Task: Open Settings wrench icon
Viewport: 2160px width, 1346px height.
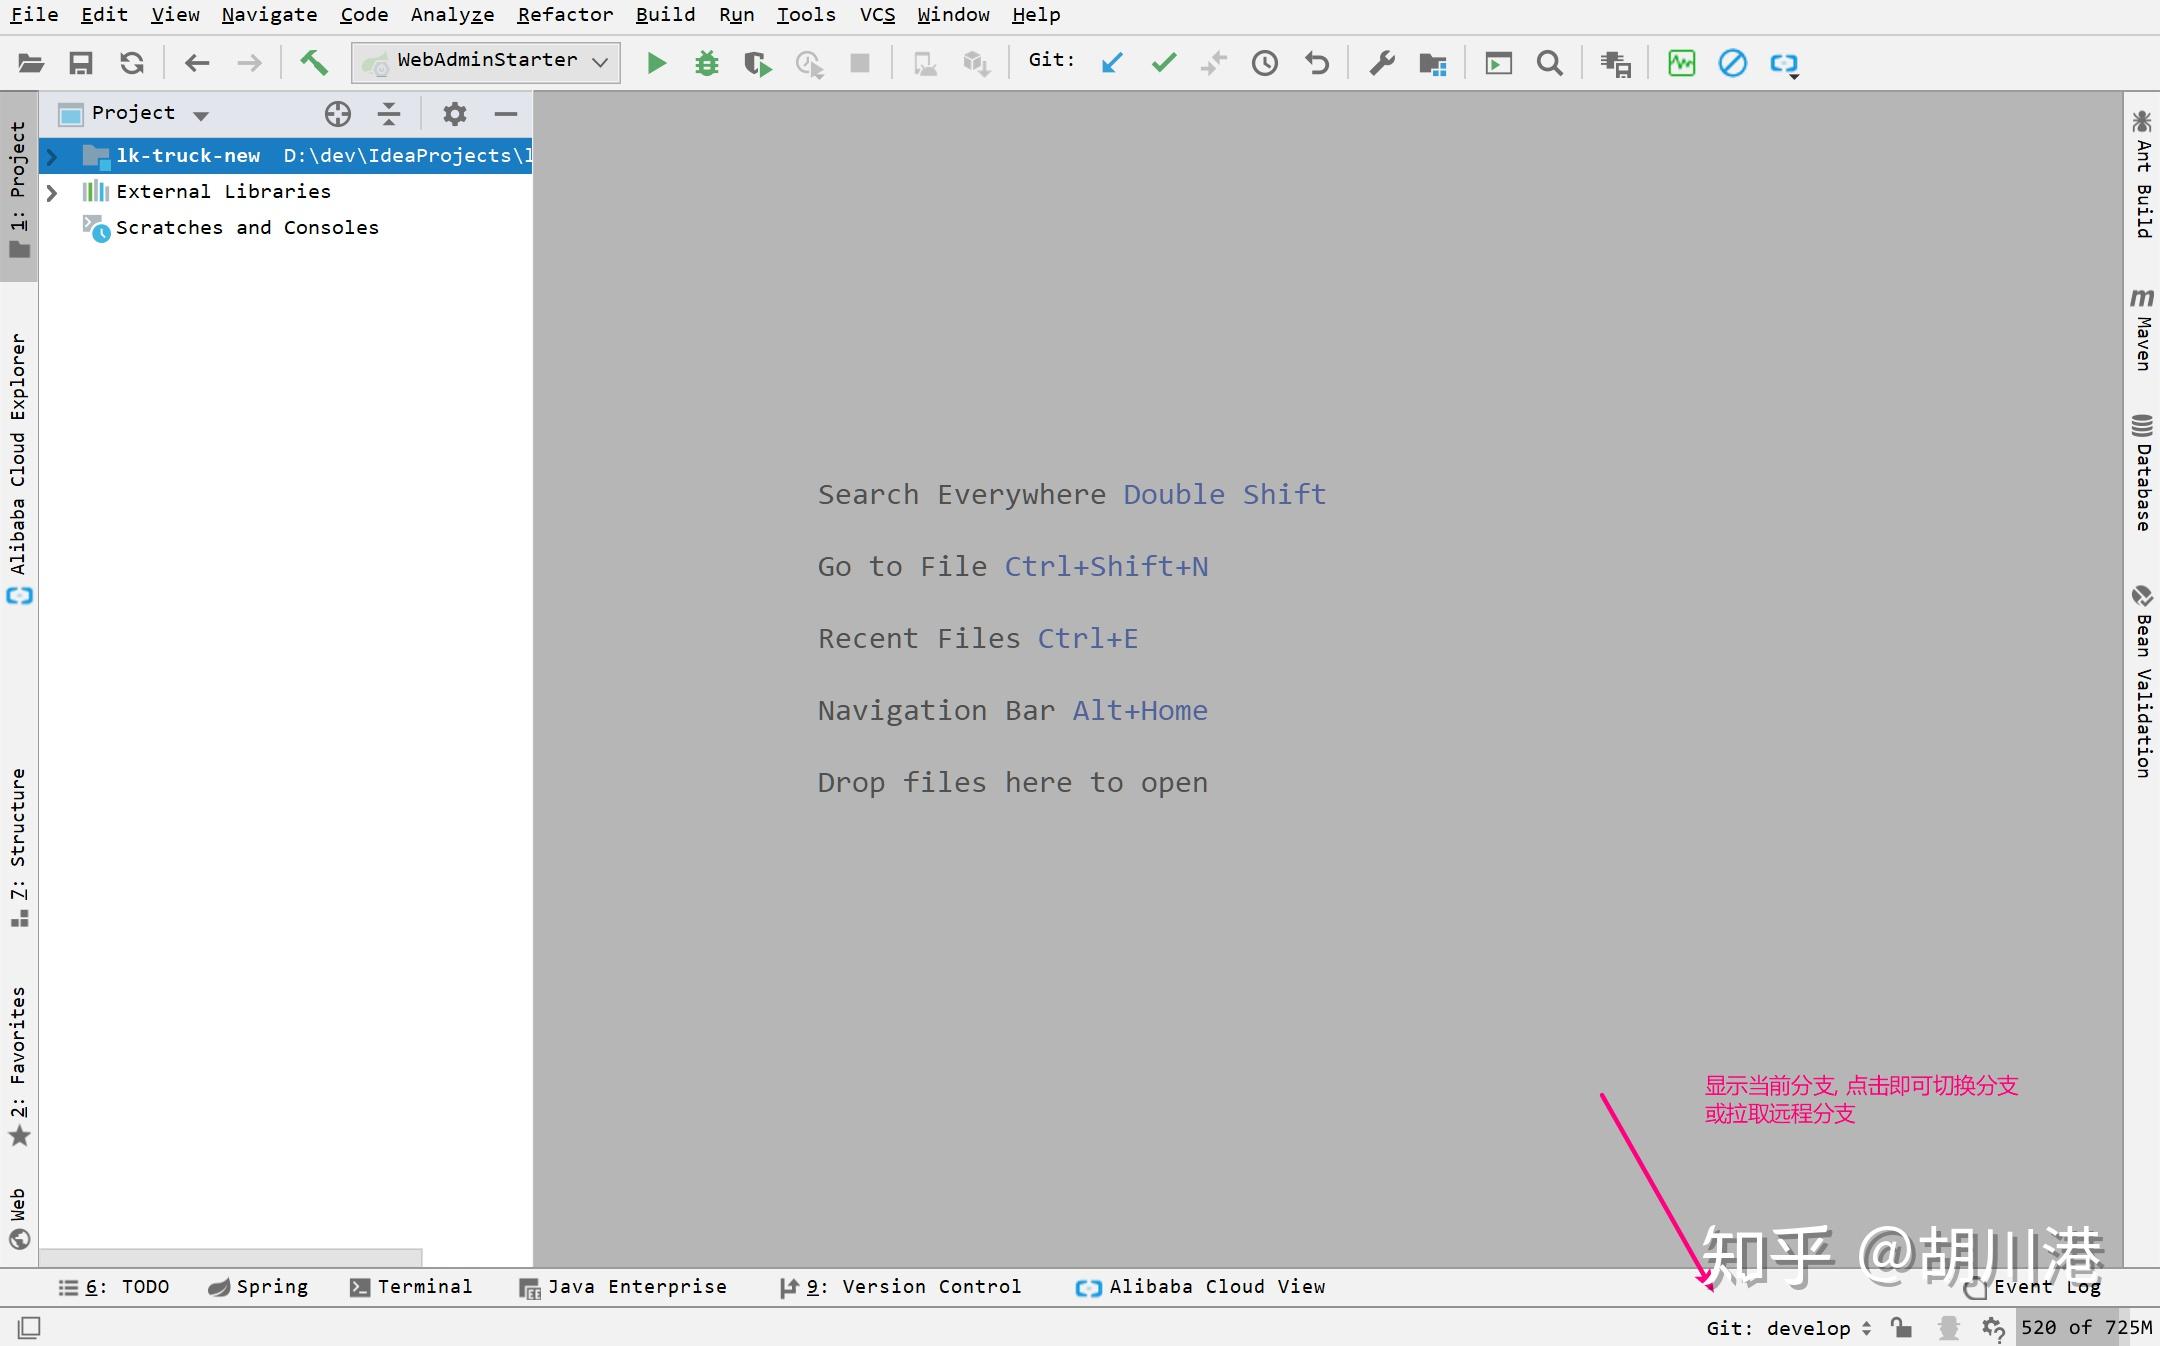Action: coord(1381,63)
